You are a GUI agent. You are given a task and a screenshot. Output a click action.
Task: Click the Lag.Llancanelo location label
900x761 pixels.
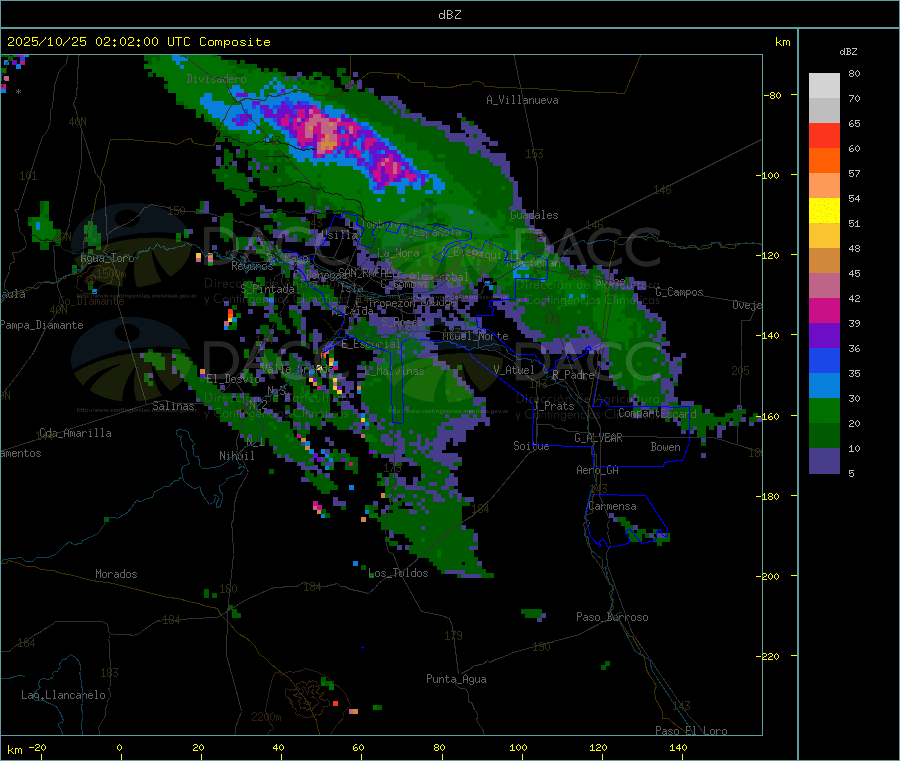(64, 696)
